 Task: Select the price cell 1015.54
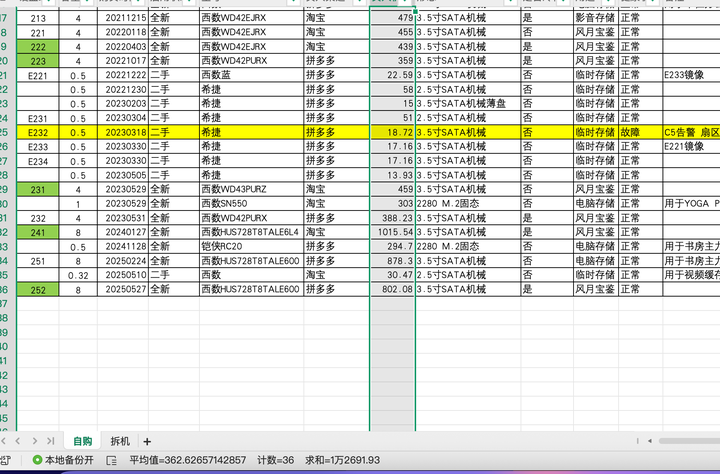pyautogui.click(x=393, y=232)
